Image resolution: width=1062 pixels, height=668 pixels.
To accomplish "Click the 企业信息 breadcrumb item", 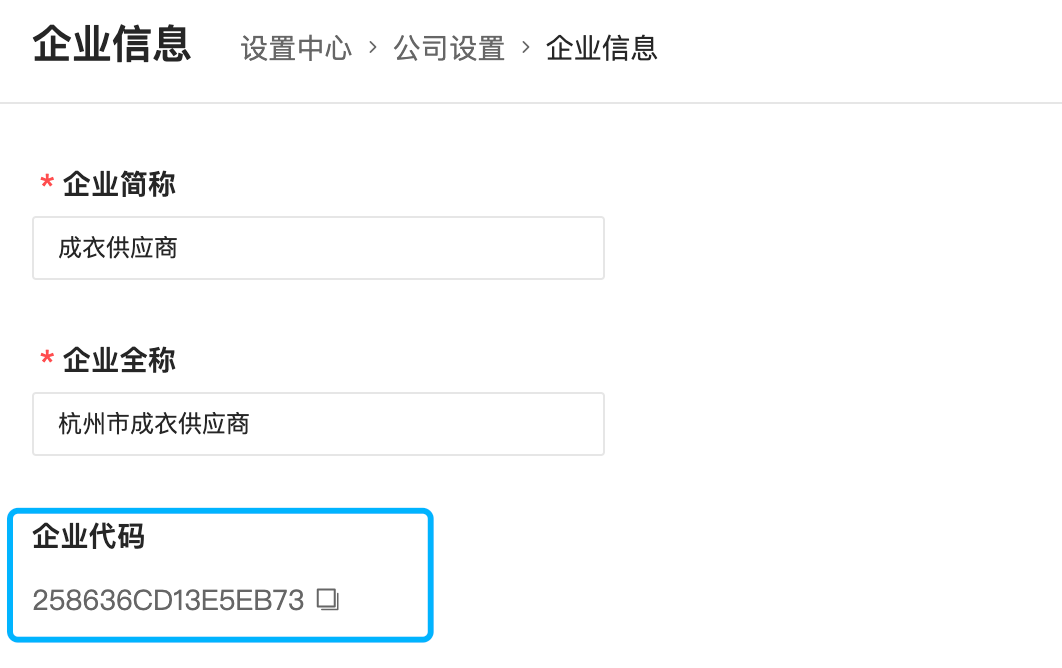I will tap(601, 48).
